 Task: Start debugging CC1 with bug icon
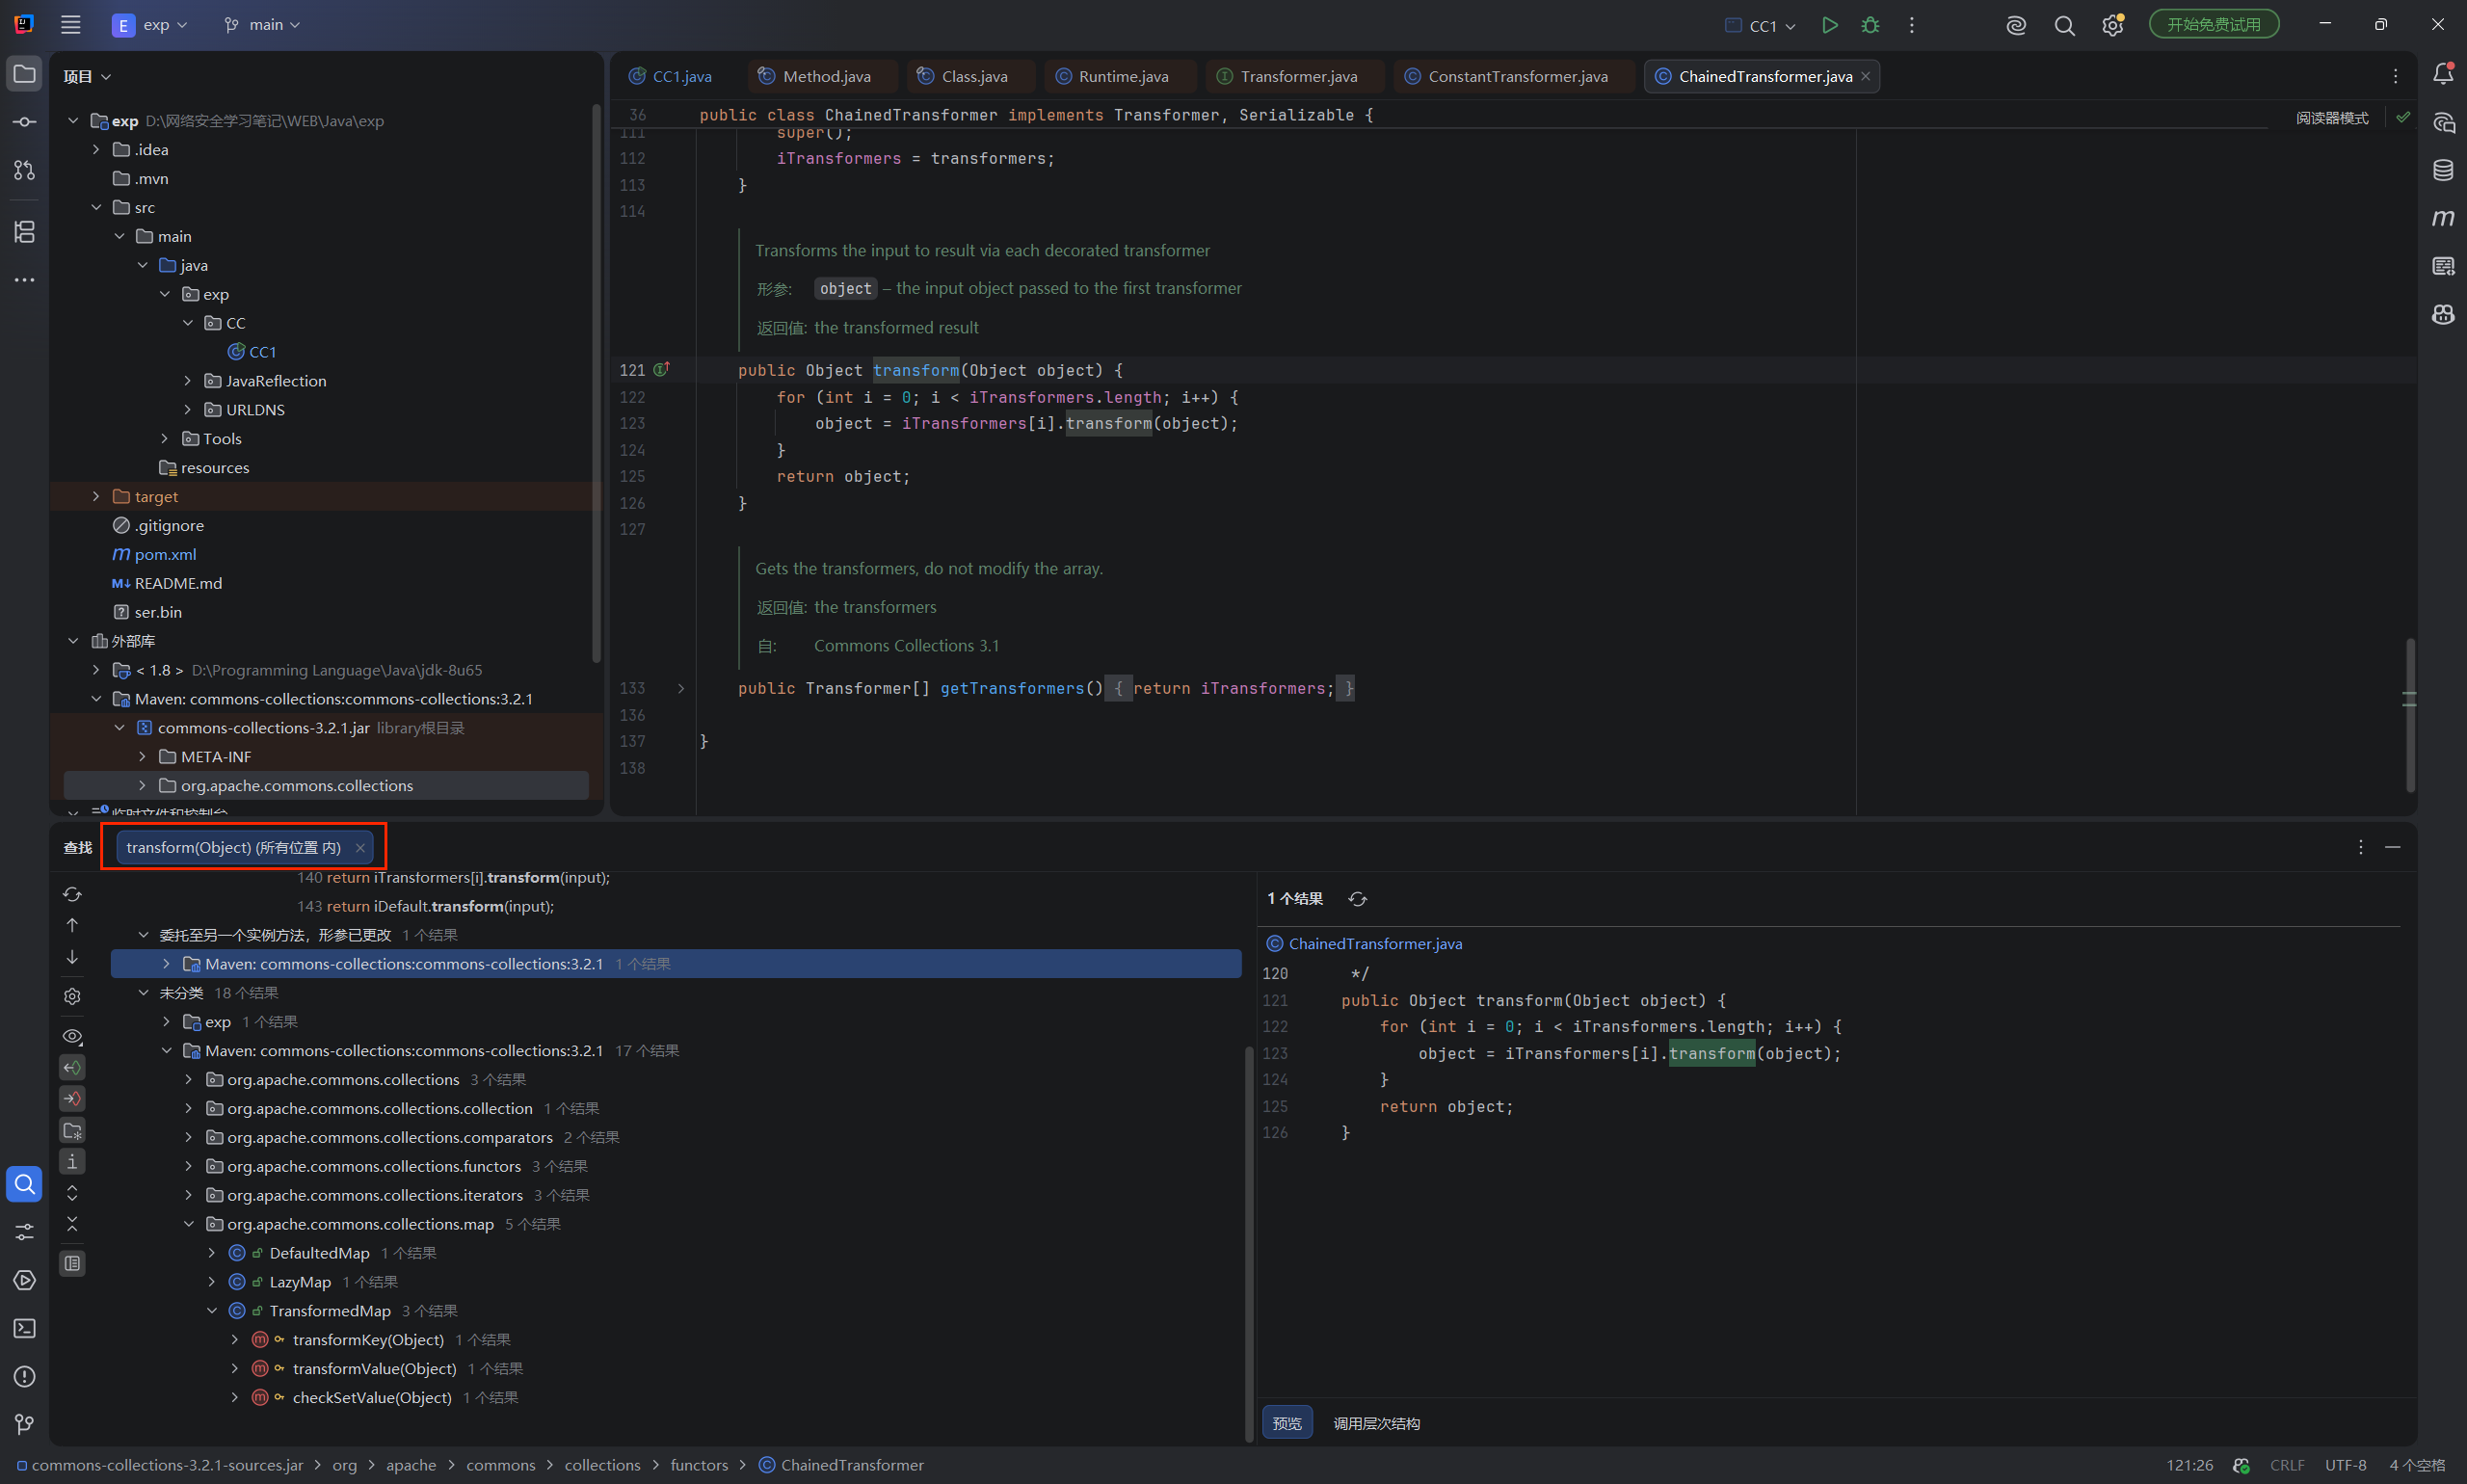point(1870,25)
